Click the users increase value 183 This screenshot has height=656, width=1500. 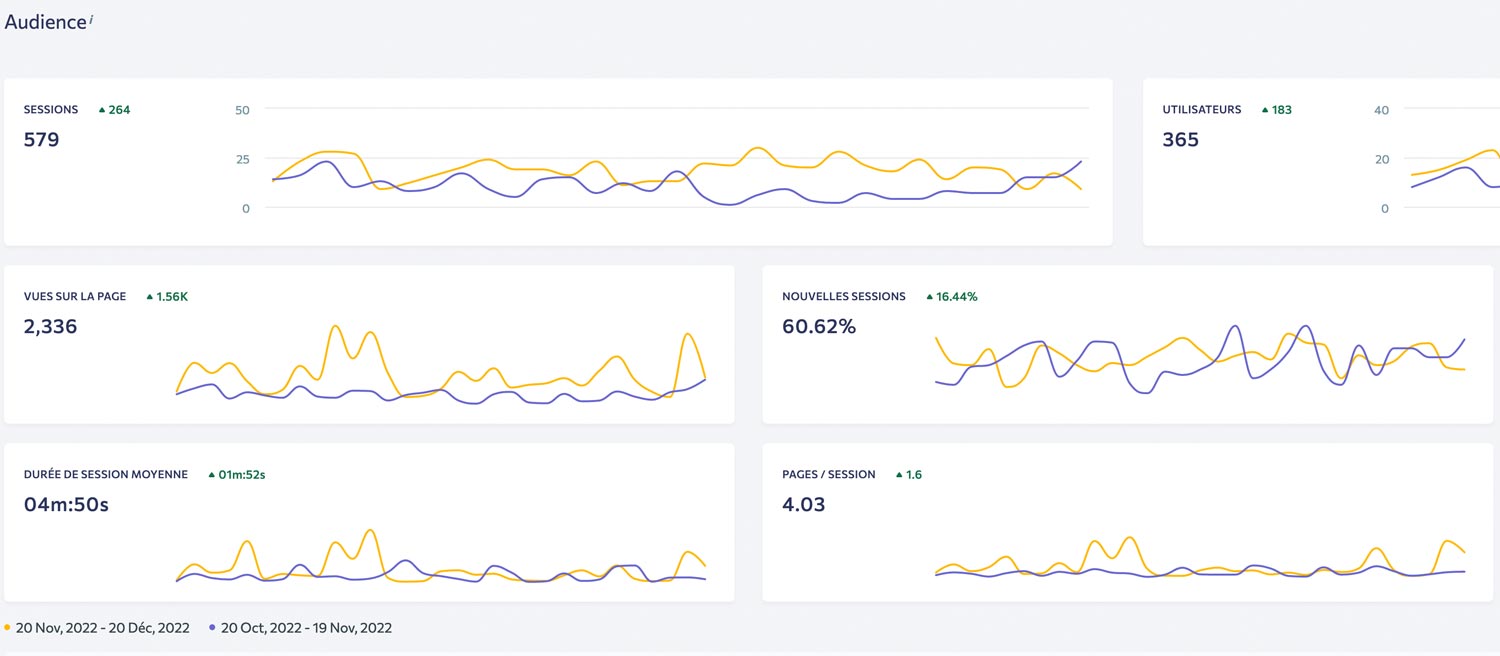click(1282, 110)
